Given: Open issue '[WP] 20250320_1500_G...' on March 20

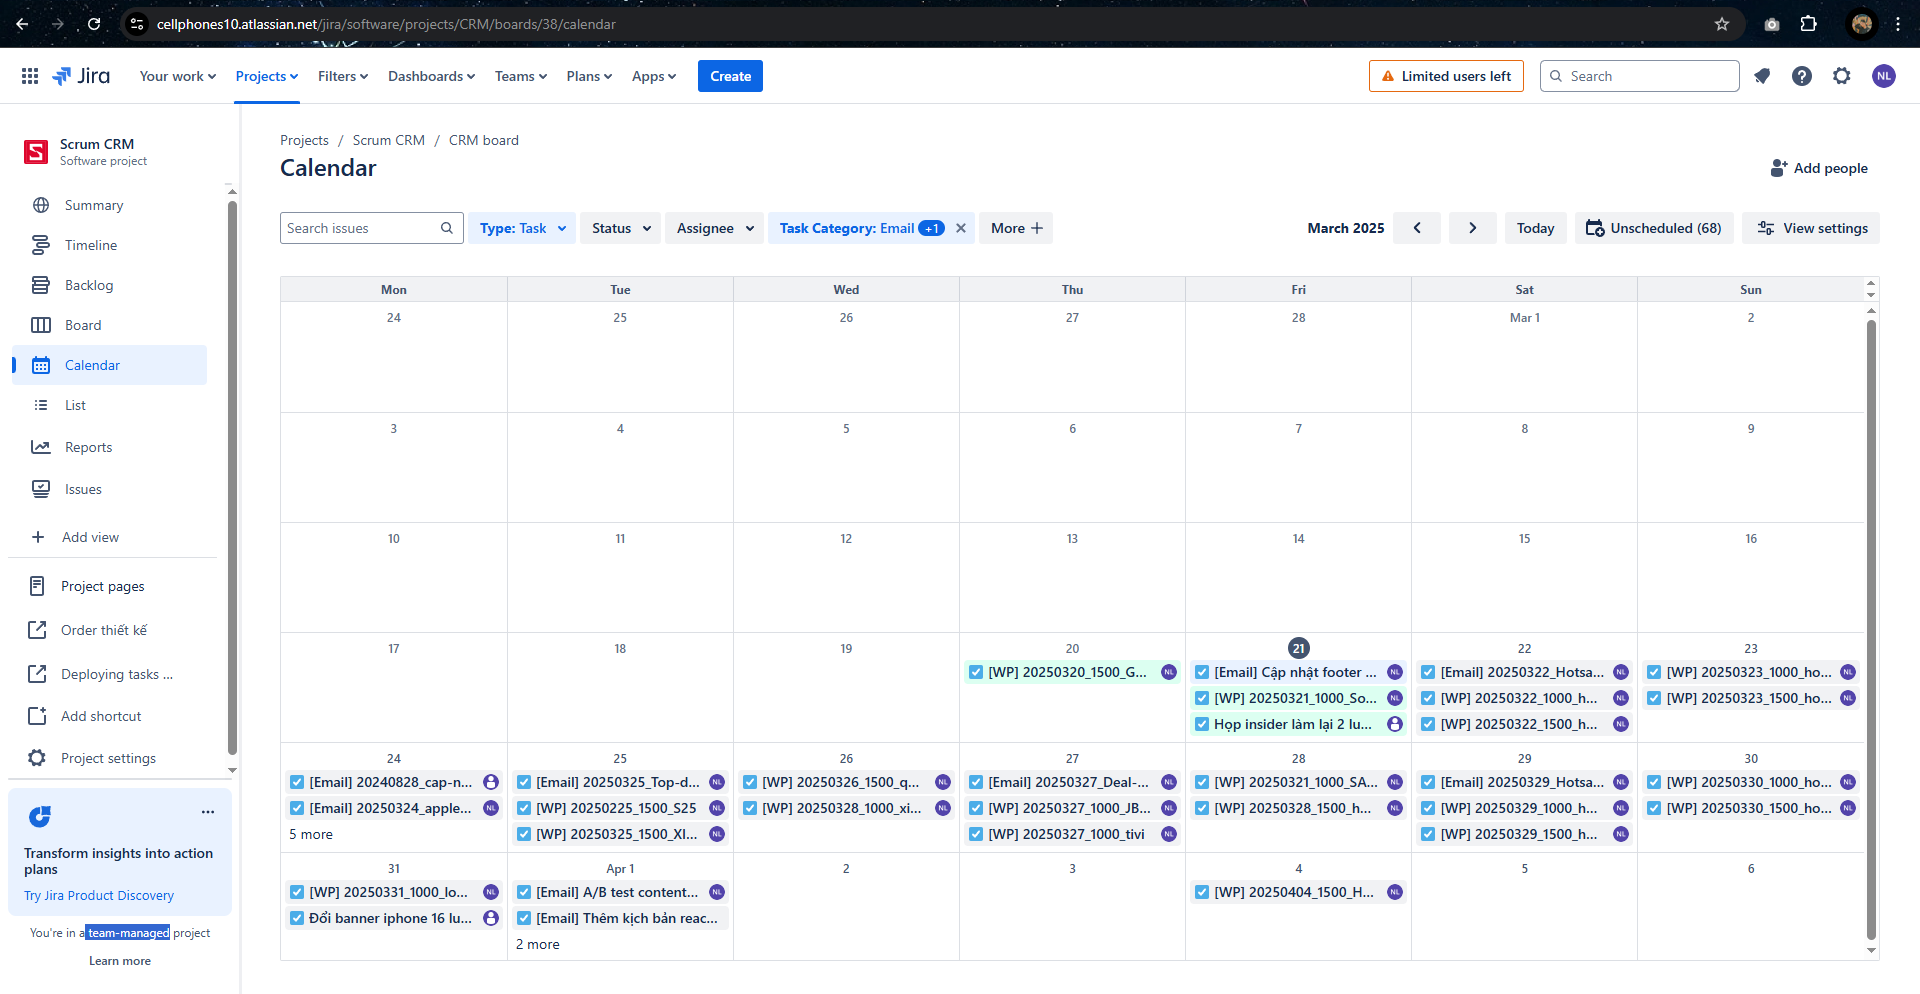Looking at the screenshot, I should tap(1072, 672).
